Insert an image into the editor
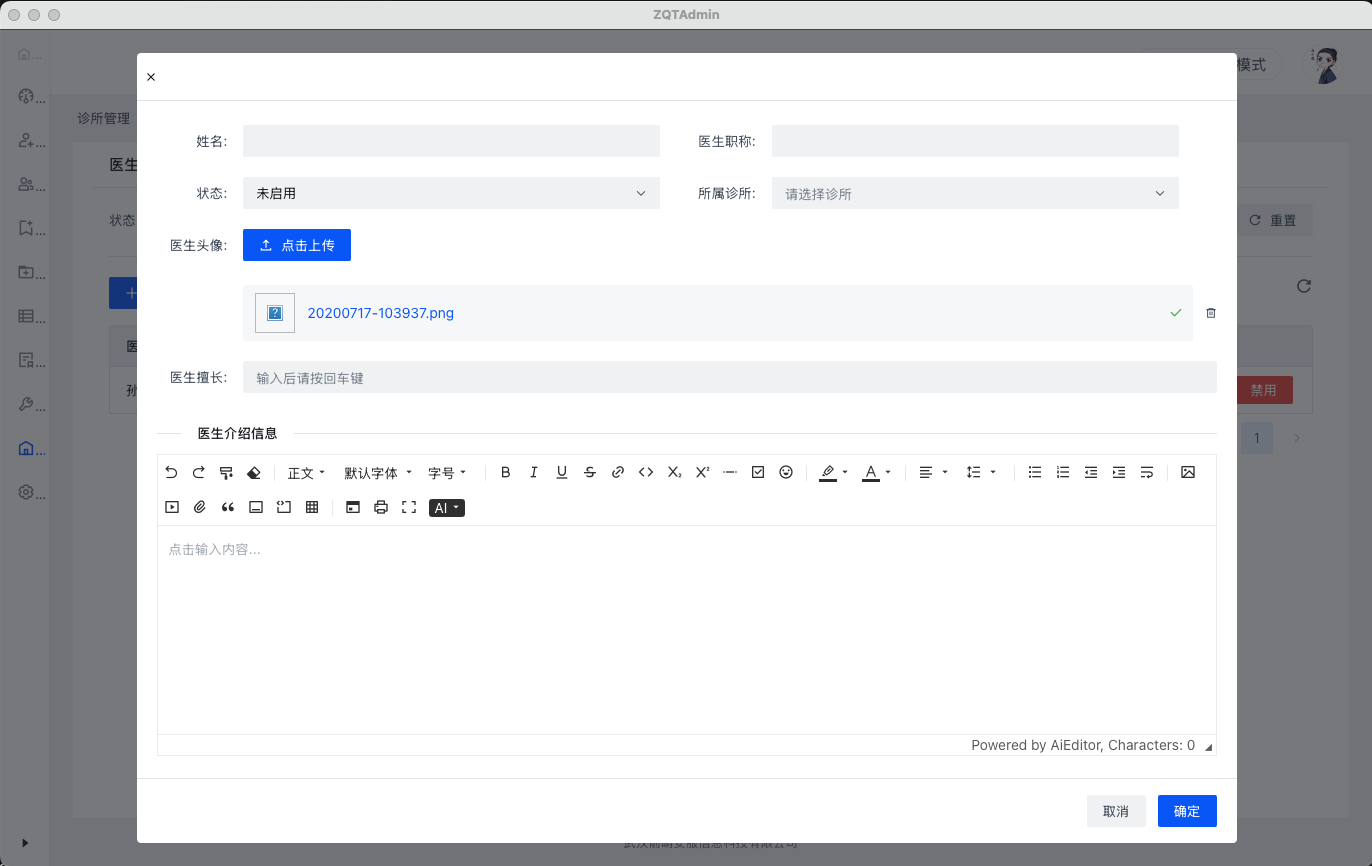Image resolution: width=1372 pixels, height=866 pixels. click(1188, 472)
